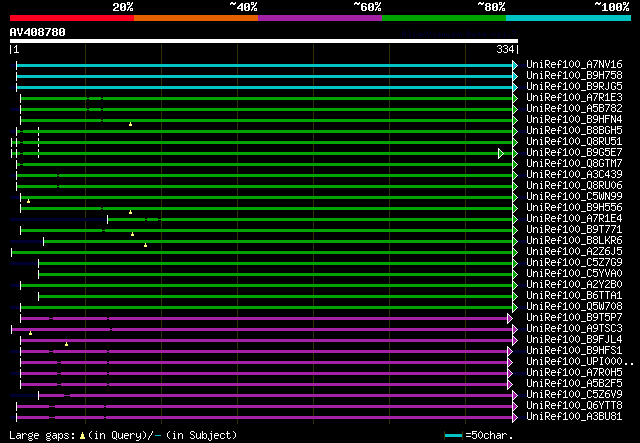The height and width of the screenshot is (443, 640).
Task: Click the purple ~60% identity legend segment
Action: click(319, 17)
